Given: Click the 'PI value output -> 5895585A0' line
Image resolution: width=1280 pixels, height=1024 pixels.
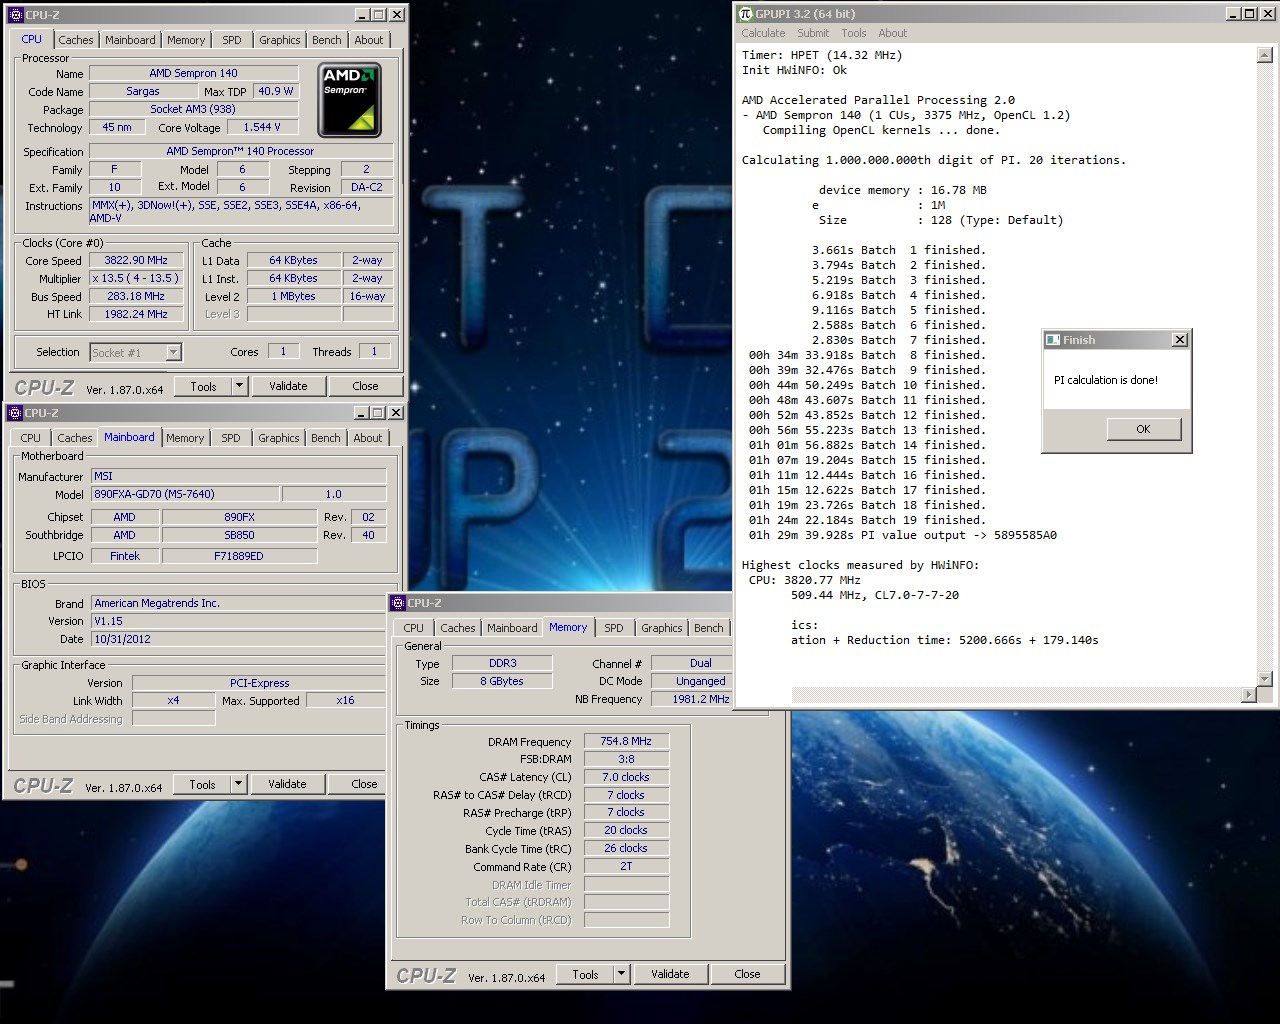Looking at the screenshot, I should point(903,535).
